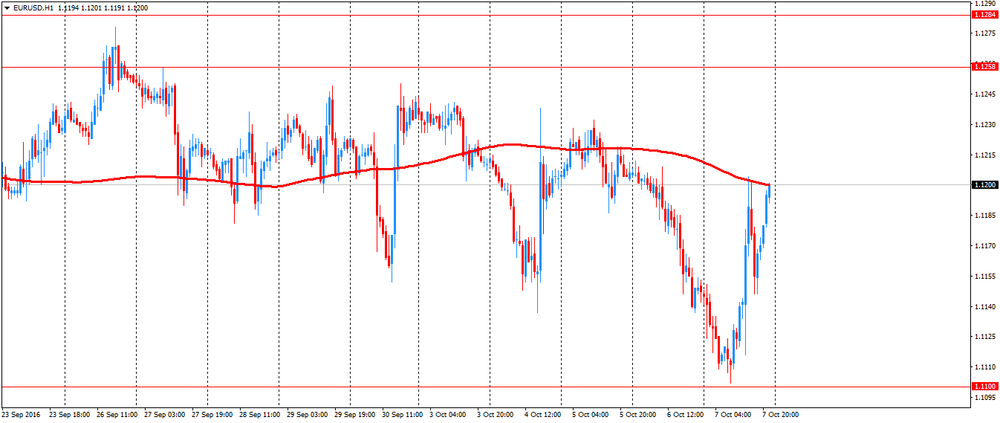
Task: Click the 5 Oct 04:00 time label
Action: [x=588, y=413]
